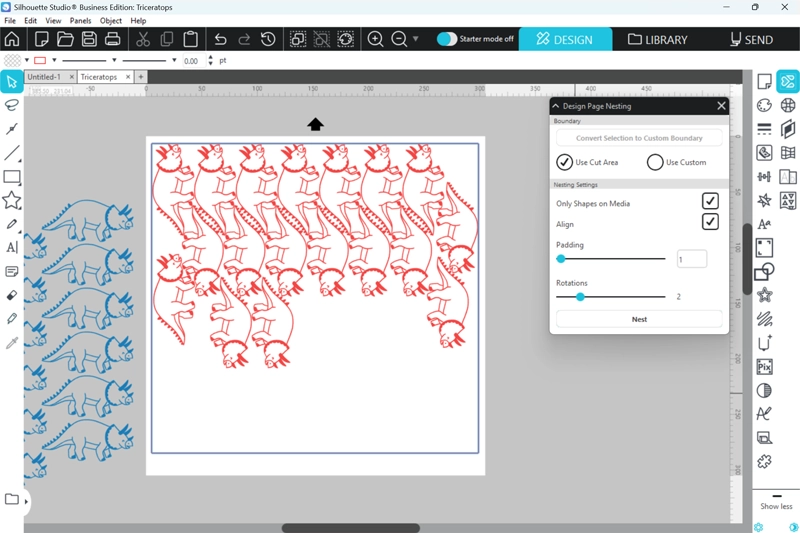
Task: Open the Panels menu
Action: pyautogui.click(x=80, y=20)
